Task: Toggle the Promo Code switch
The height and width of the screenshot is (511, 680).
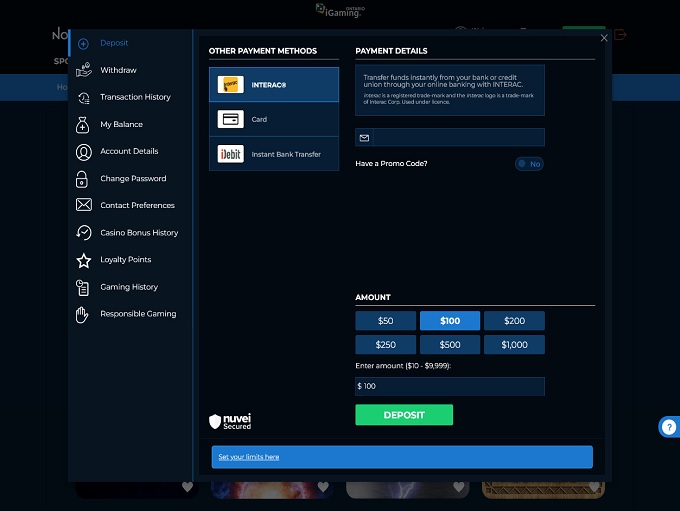Action: point(529,164)
